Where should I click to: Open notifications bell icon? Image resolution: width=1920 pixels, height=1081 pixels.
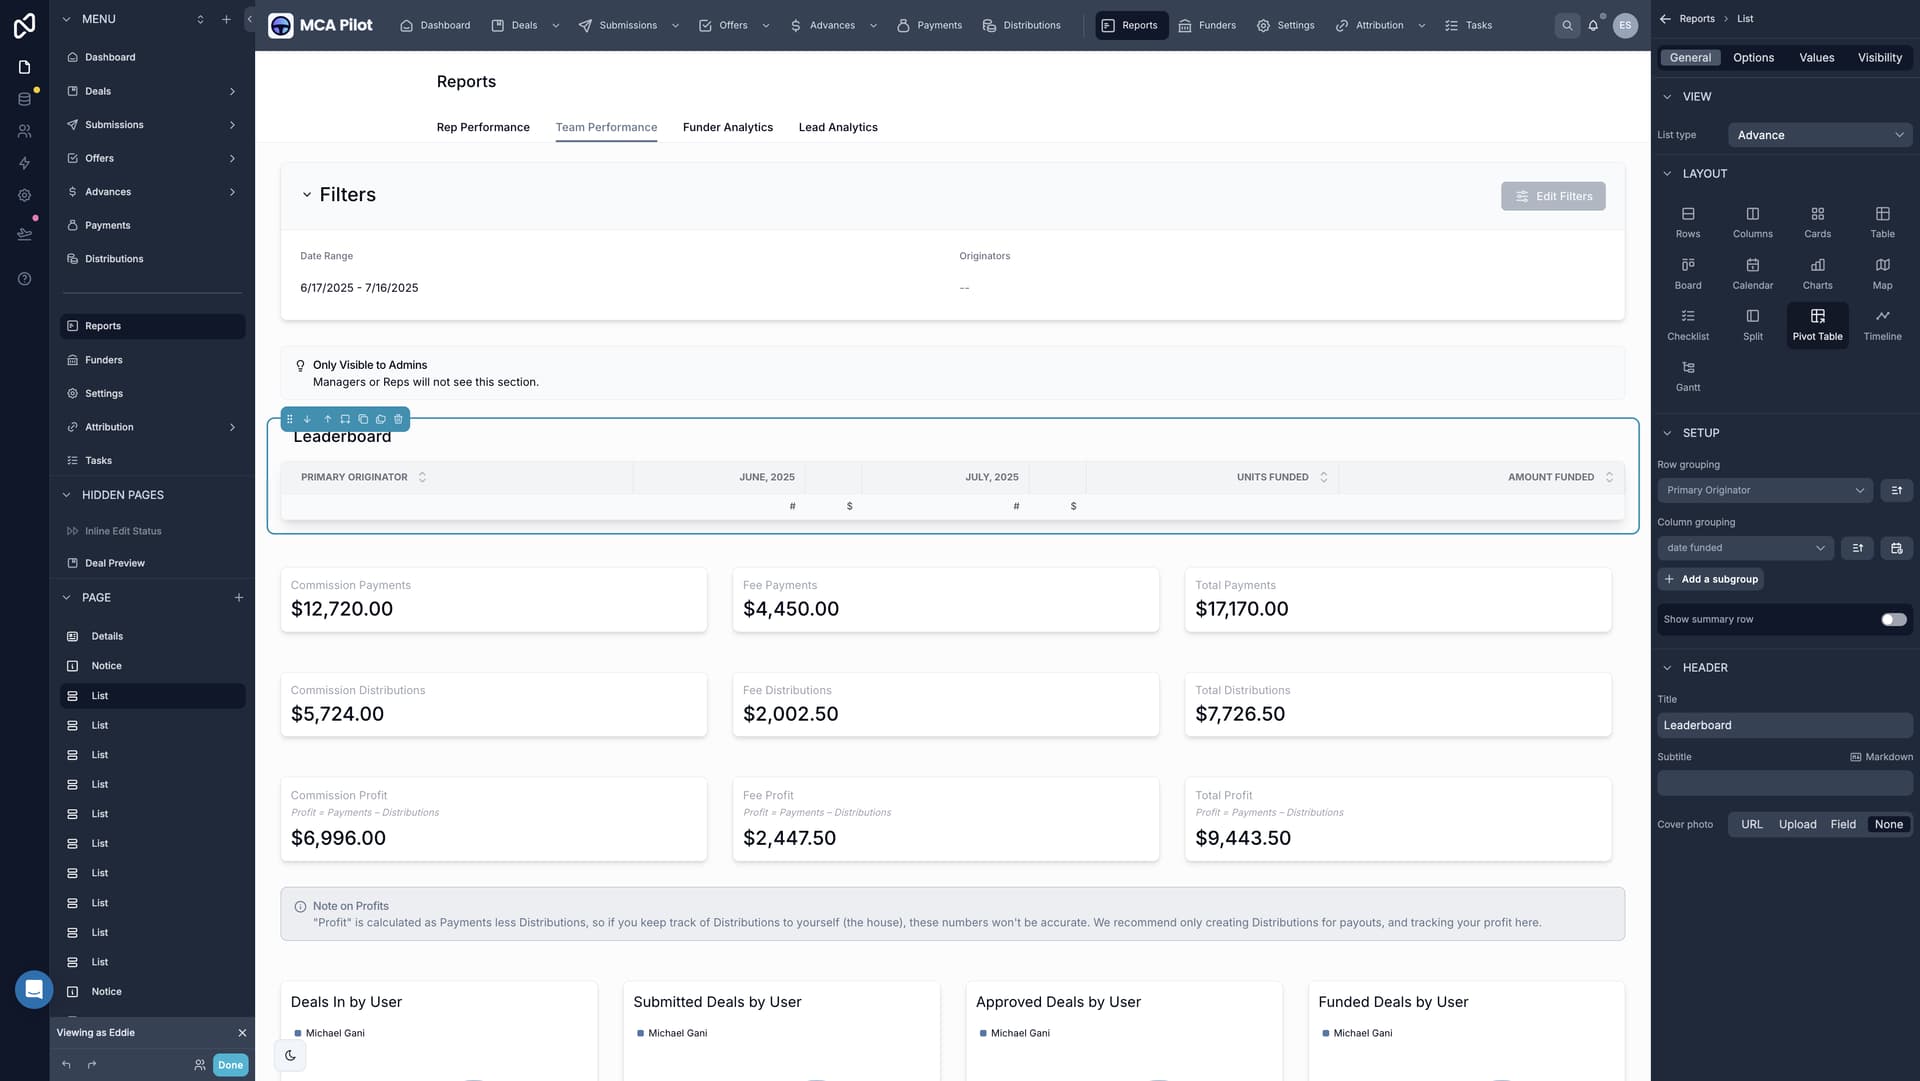(x=1593, y=26)
